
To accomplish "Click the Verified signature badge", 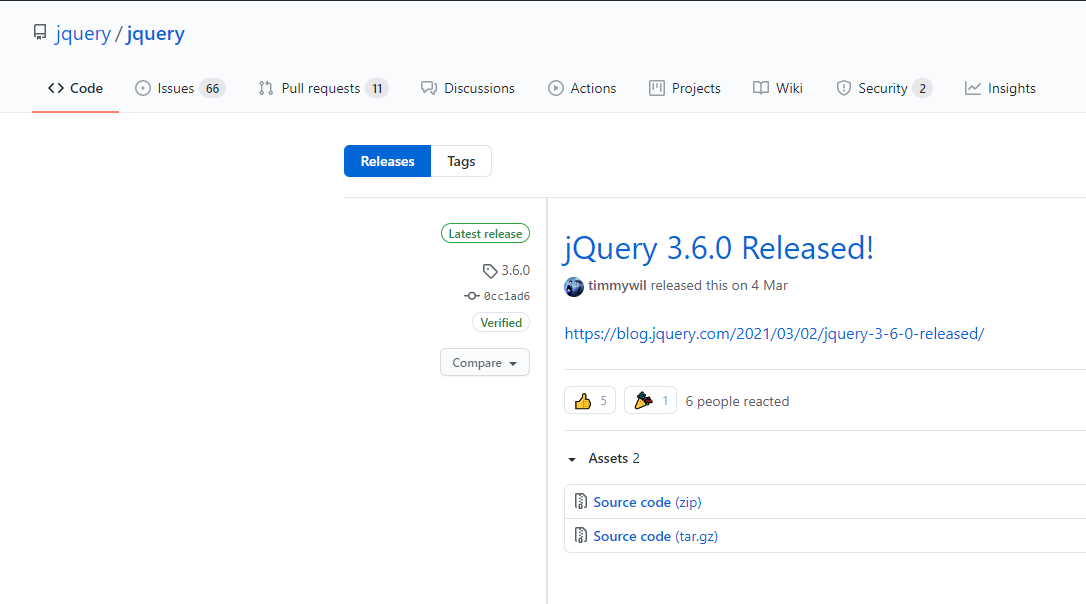I will pyautogui.click(x=501, y=322).
